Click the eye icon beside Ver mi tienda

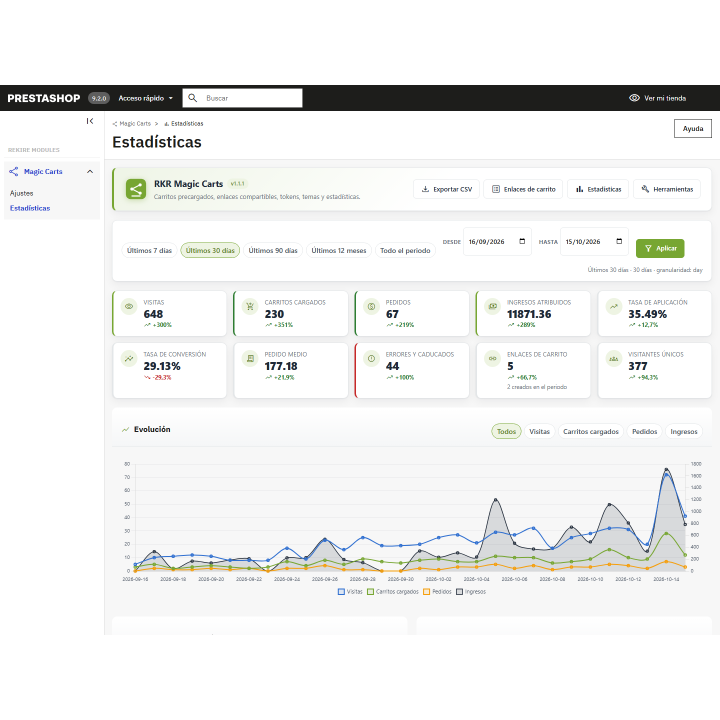tap(634, 98)
